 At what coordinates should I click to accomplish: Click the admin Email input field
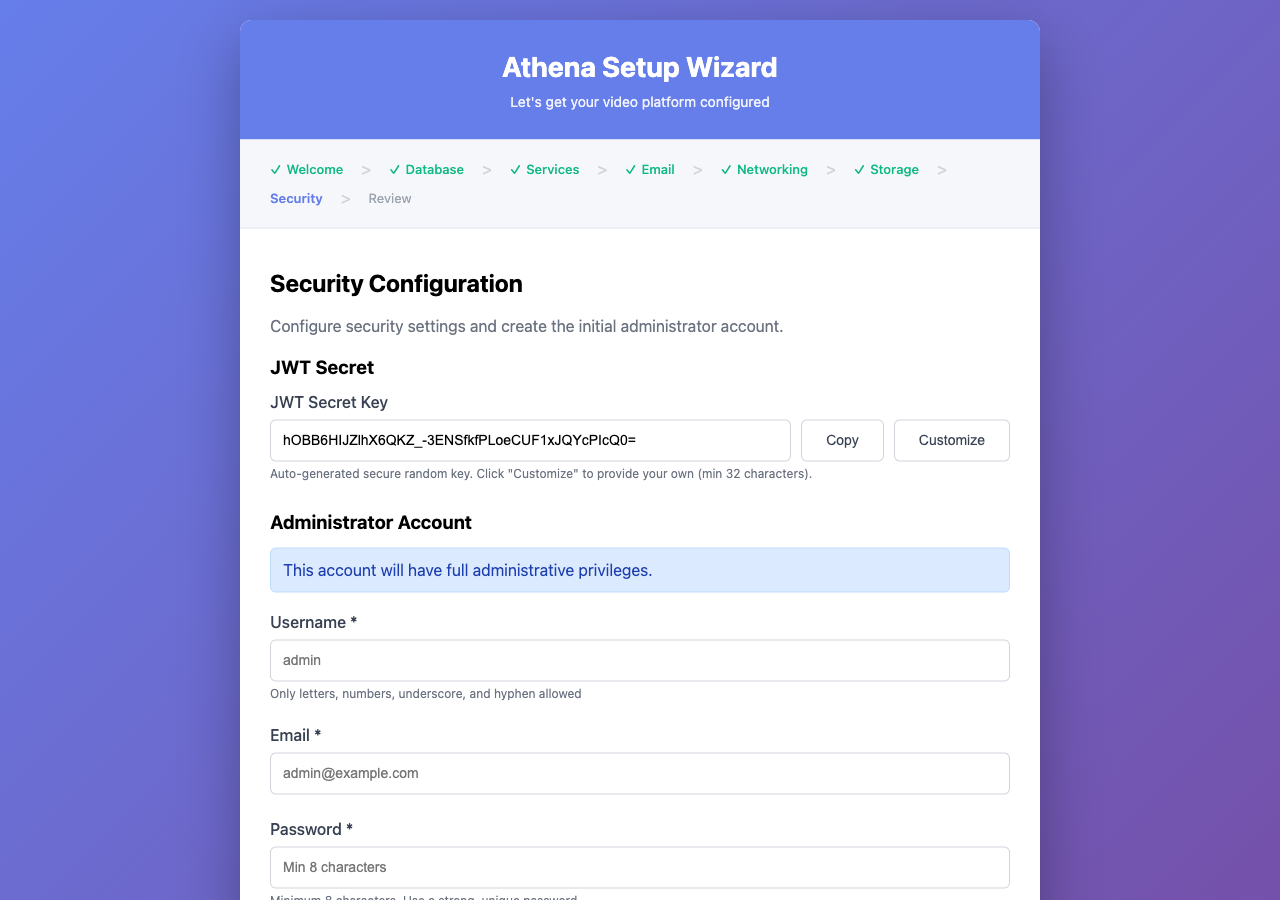640,773
